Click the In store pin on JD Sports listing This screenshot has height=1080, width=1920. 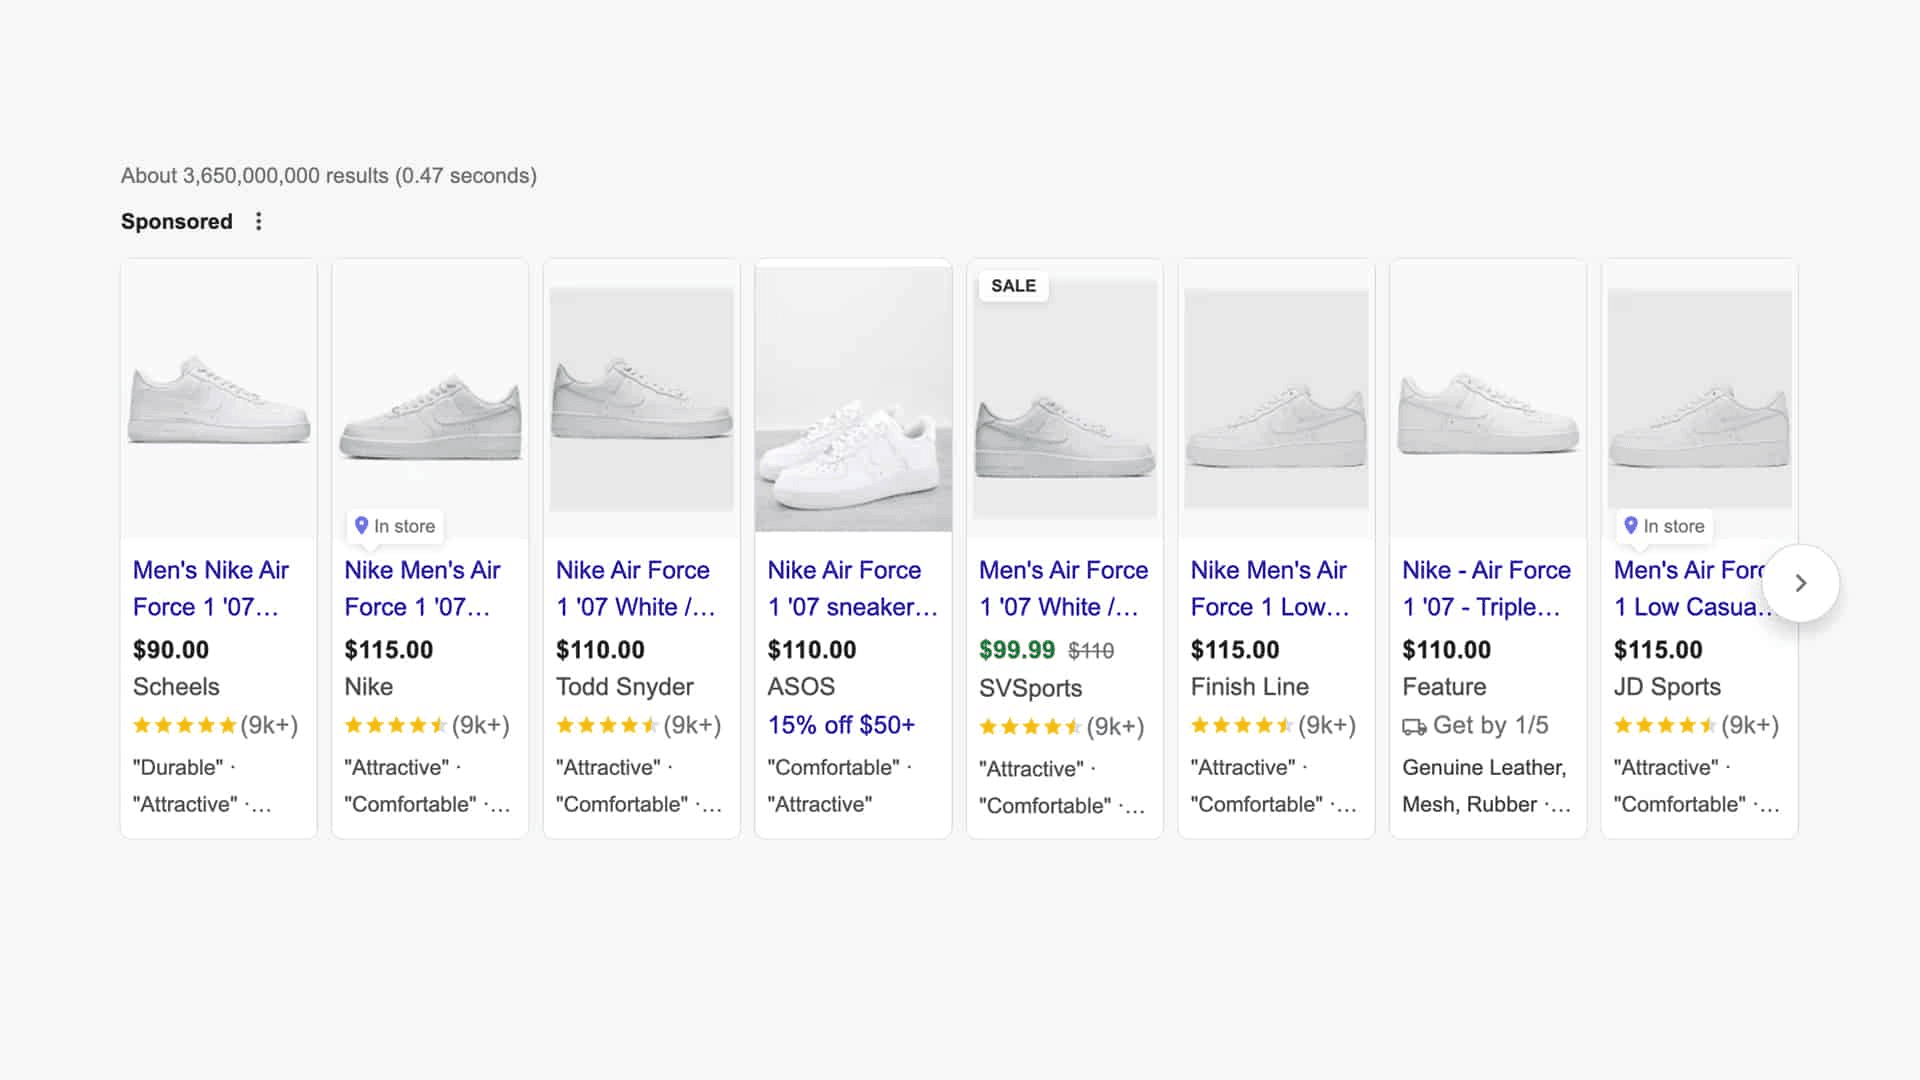click(x=1631, y=525)
